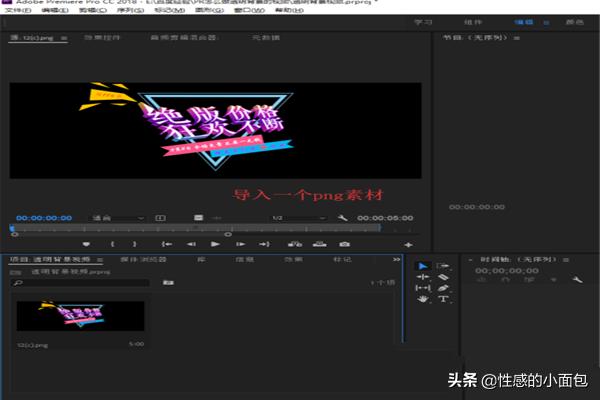The image size is (600, 400).
Task: Switch to the Libraries tab
Action: pos(201,260)
